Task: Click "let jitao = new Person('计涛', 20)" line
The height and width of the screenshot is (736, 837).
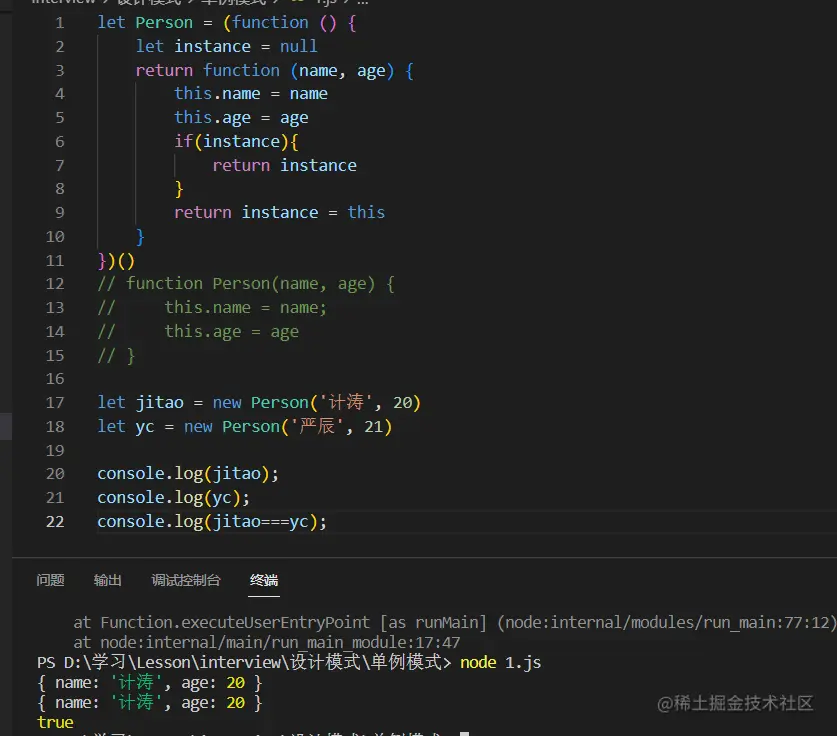Action: coord(259,402)
